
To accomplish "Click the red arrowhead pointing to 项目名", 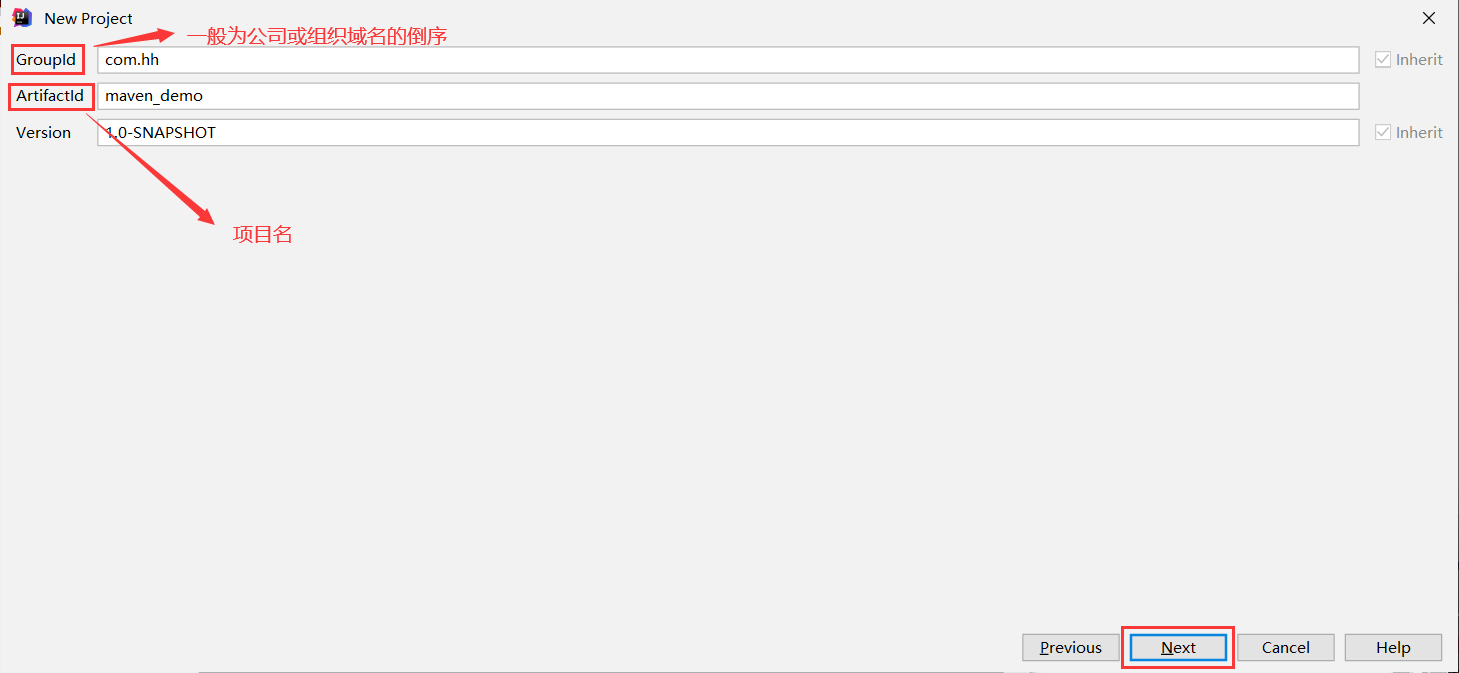I will (x=204, y=213).
